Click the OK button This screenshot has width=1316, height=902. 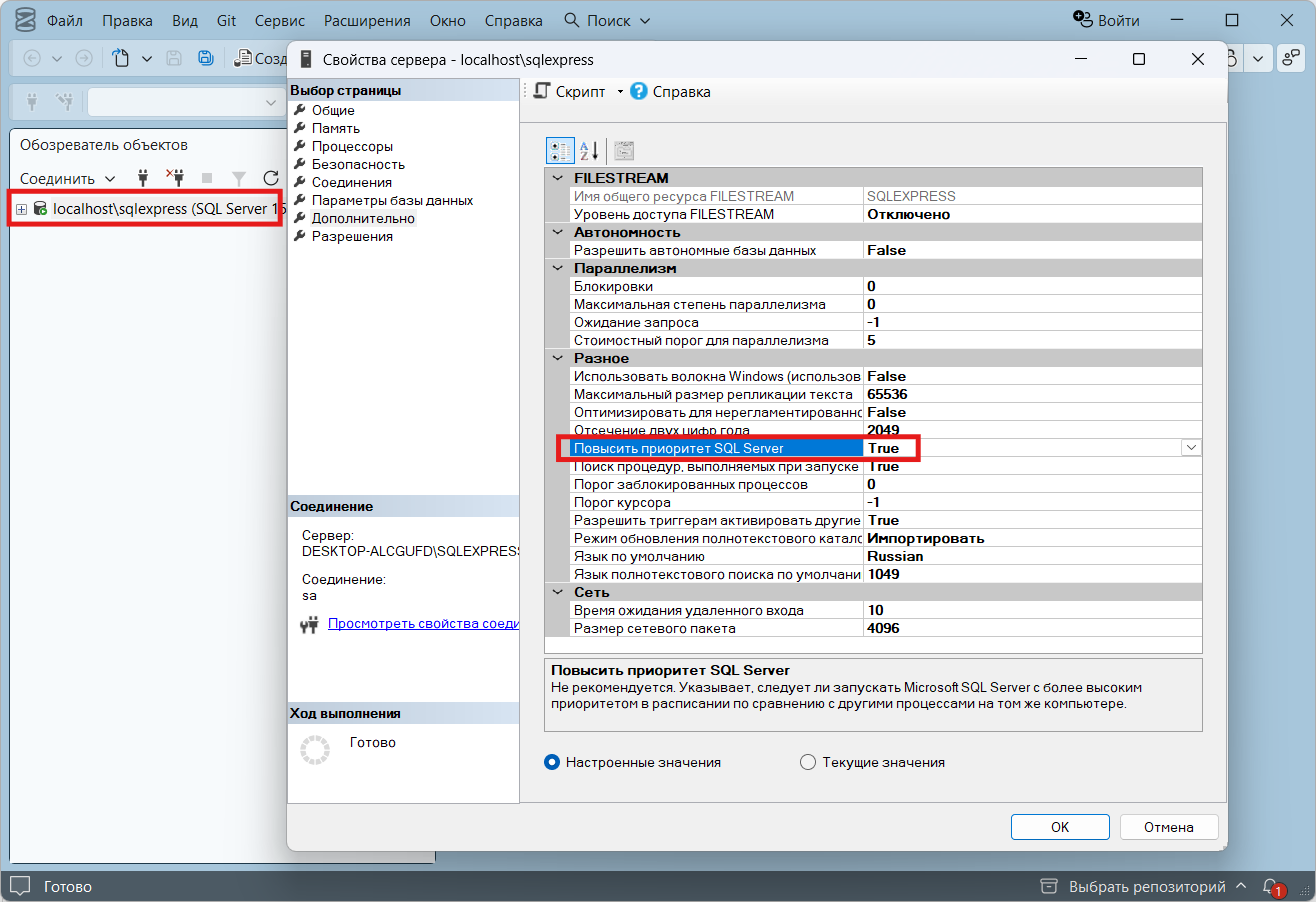pyautogui.click(x=1059, y=827)
